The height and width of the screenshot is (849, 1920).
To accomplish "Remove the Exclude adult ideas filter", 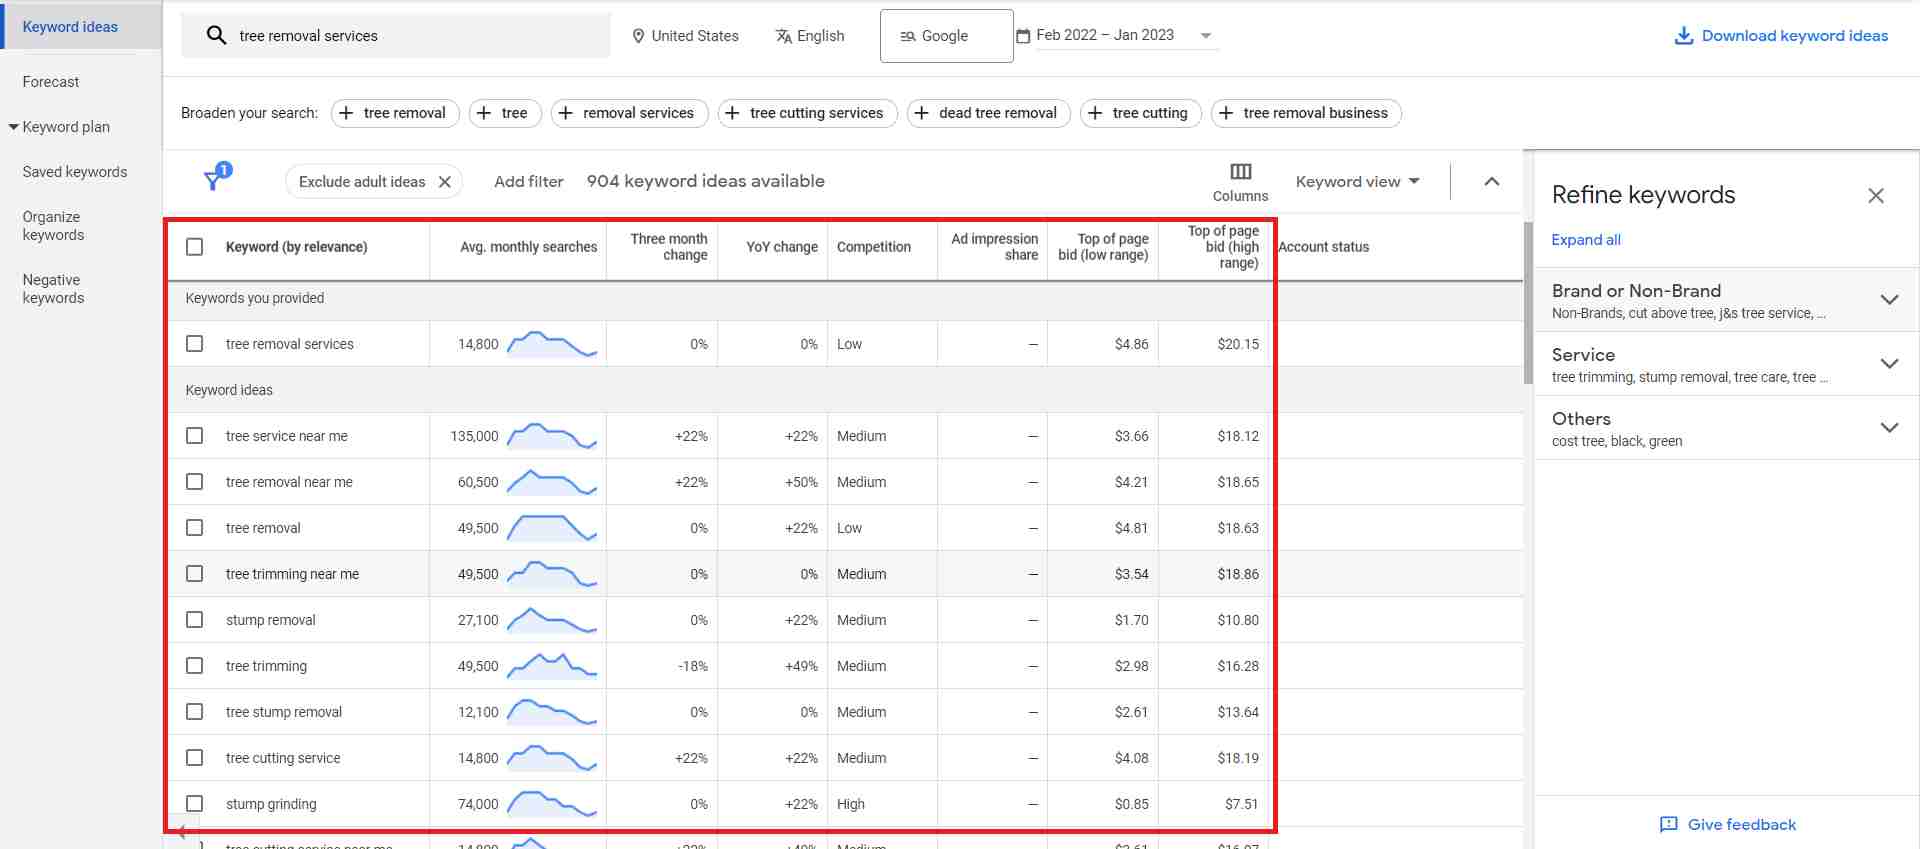I will point(445,182).
